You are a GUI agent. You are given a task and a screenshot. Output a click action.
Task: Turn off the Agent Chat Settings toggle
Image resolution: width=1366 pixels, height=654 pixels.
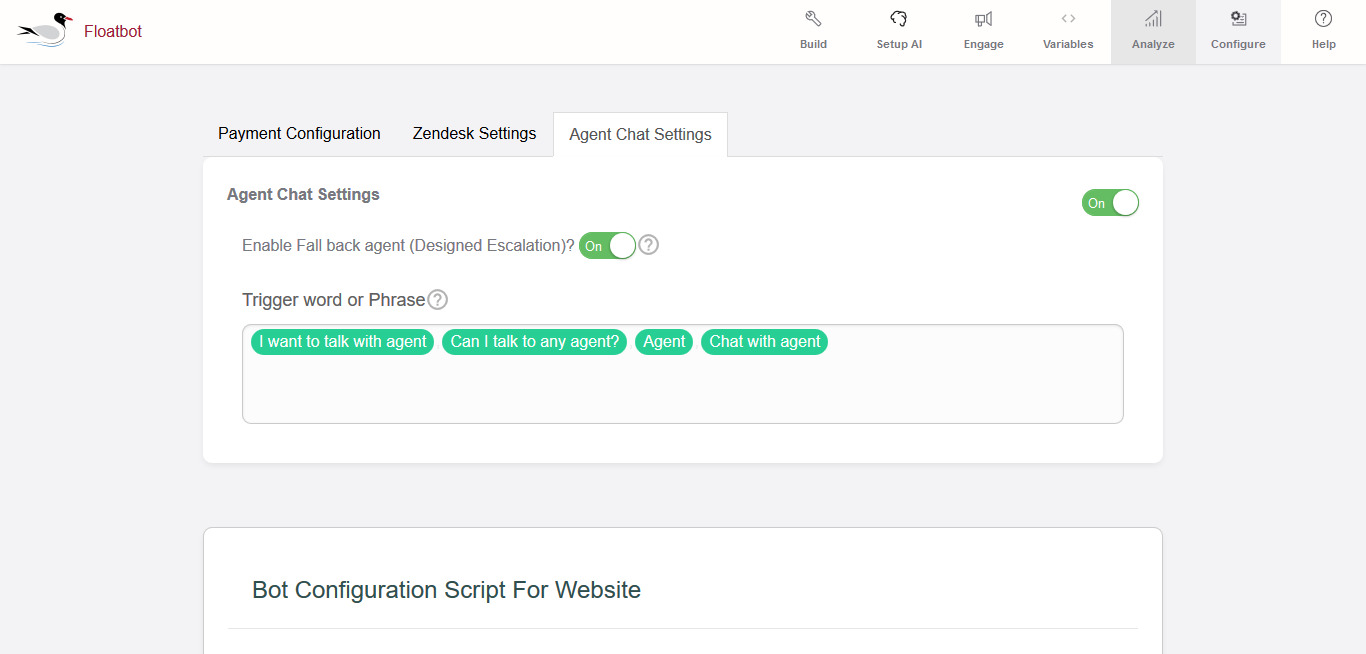(1110, 203)
